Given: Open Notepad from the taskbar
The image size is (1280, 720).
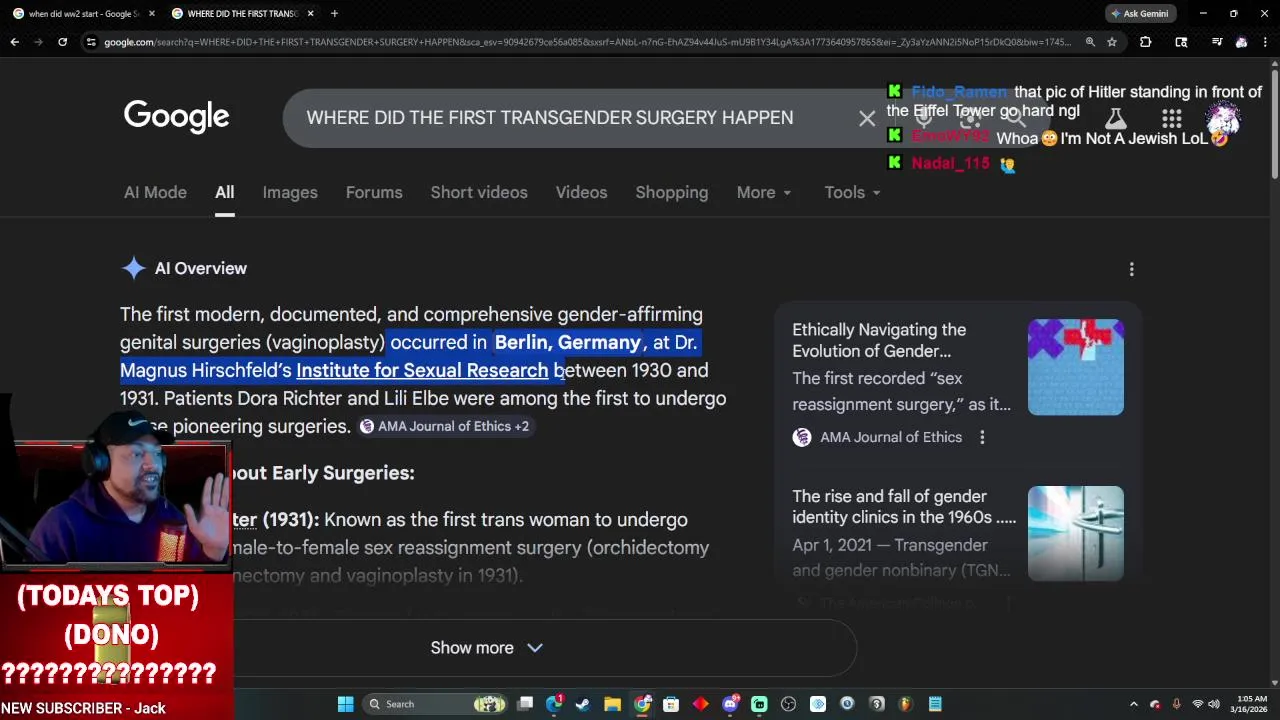Looking at the screenshot, I should tap(935, 704).
